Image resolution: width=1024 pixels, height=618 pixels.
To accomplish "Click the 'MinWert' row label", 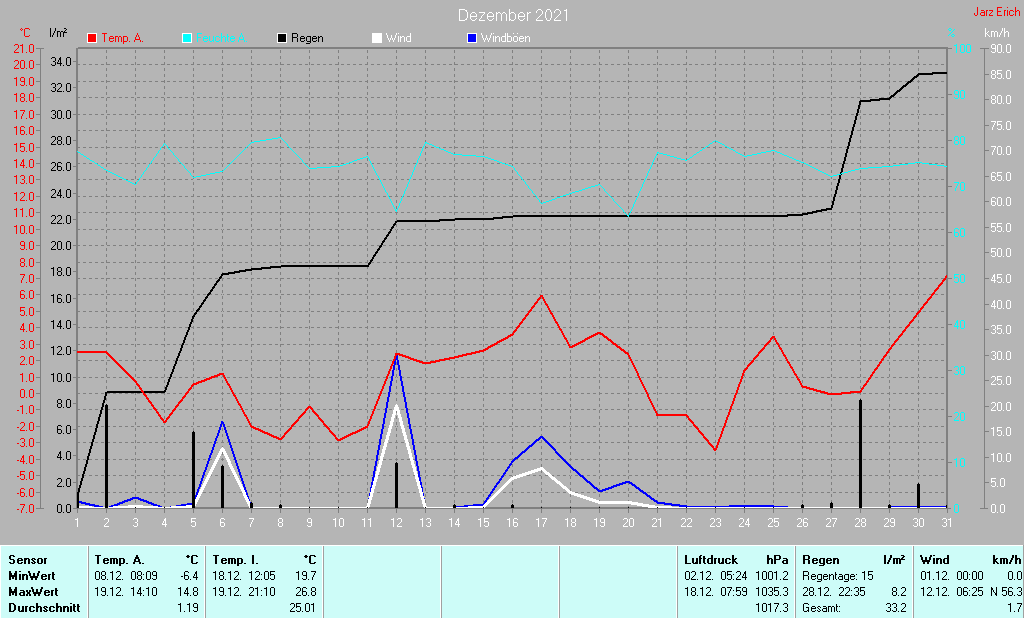I will click(31, 576).
